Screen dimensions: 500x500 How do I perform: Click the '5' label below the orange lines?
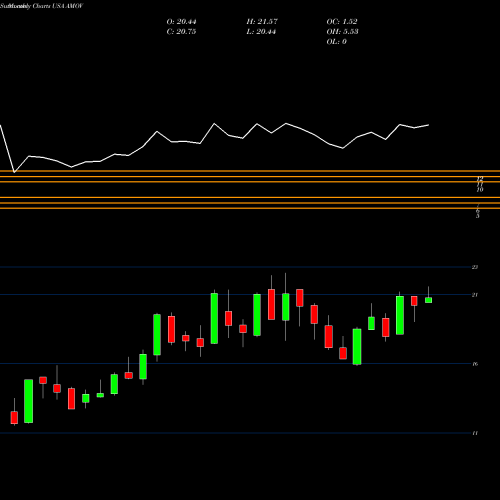478,216
